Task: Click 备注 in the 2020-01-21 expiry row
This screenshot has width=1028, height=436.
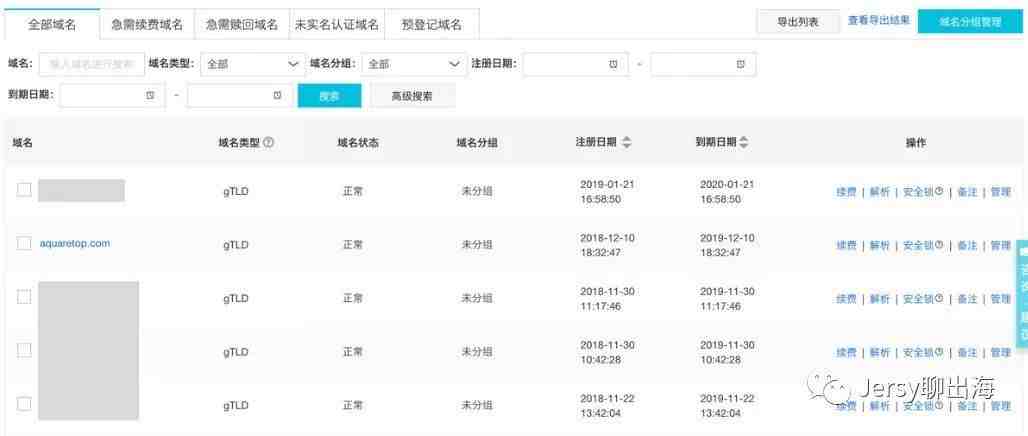Action: pyautogui.click(x=967, y=192)
